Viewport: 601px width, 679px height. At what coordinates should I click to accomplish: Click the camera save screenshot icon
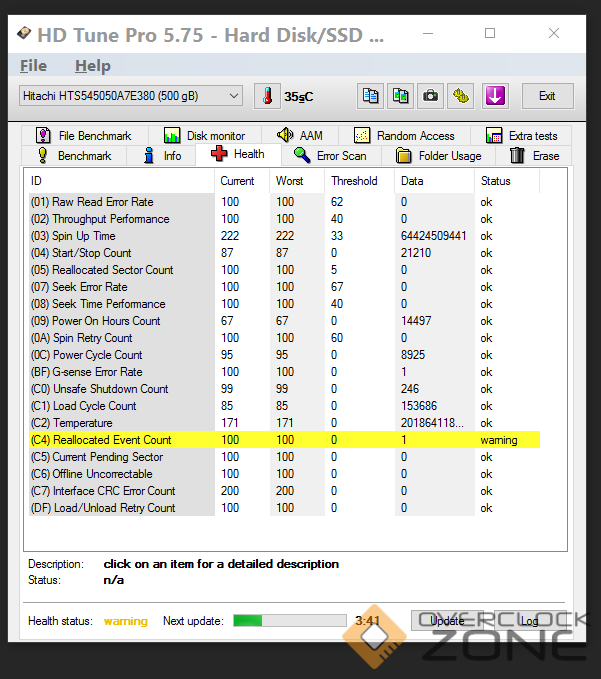pyautogui.click(x=430, y=96)
